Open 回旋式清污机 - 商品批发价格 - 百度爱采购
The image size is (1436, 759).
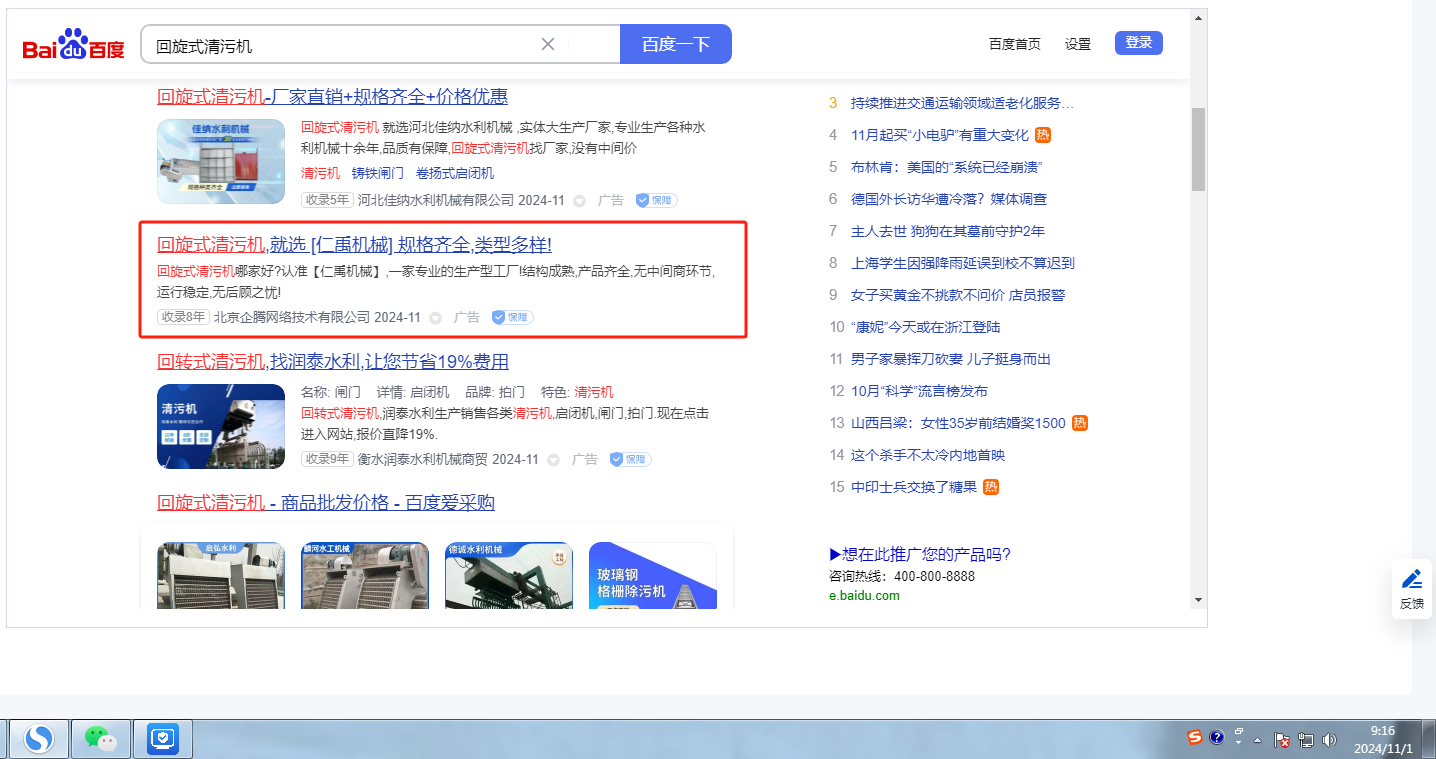coord(326,503)
